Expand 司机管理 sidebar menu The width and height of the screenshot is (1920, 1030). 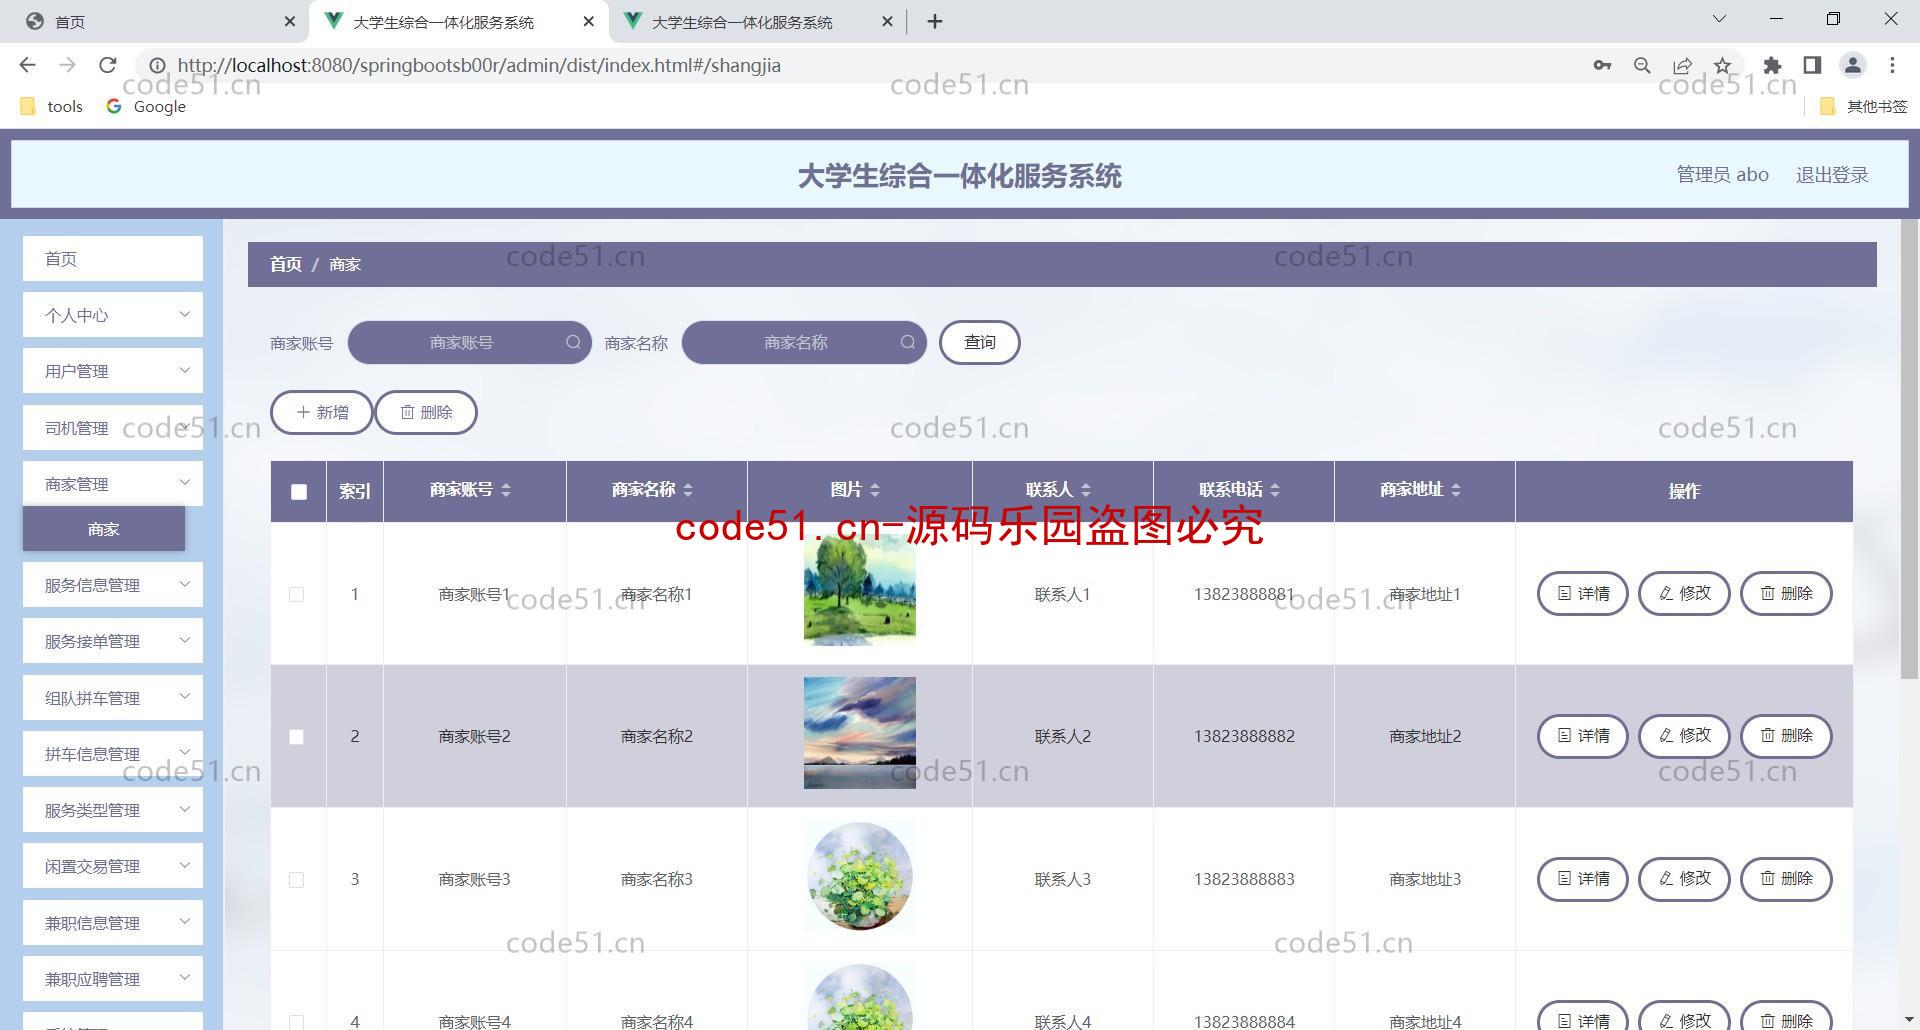pos(113,428)
